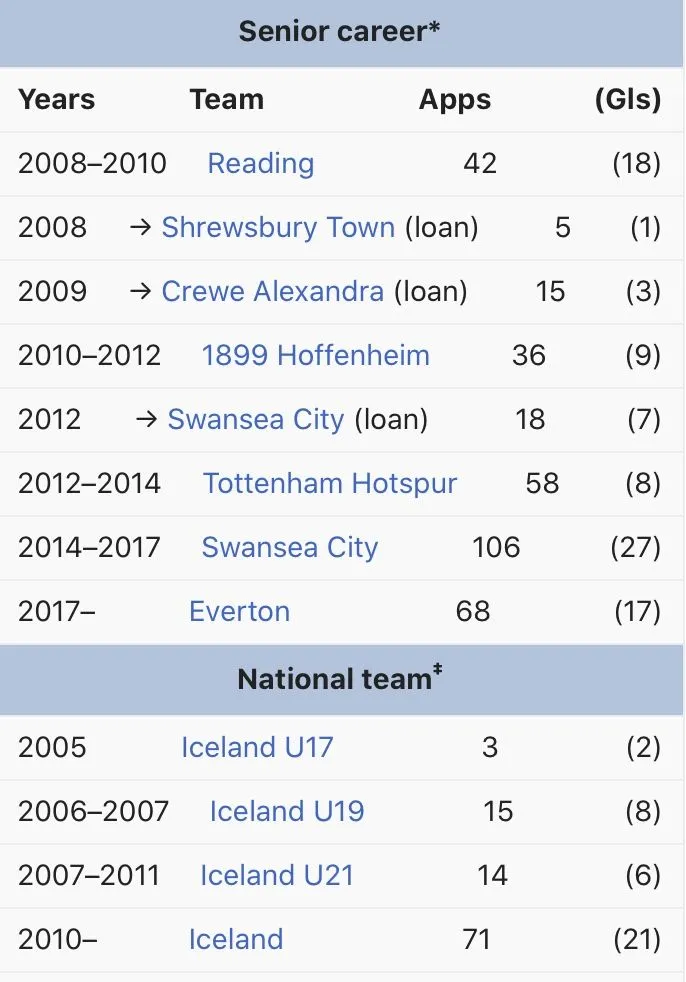Open the Reading club link
Viewport: 686px width, 982px height.
(x=260, y=164)
